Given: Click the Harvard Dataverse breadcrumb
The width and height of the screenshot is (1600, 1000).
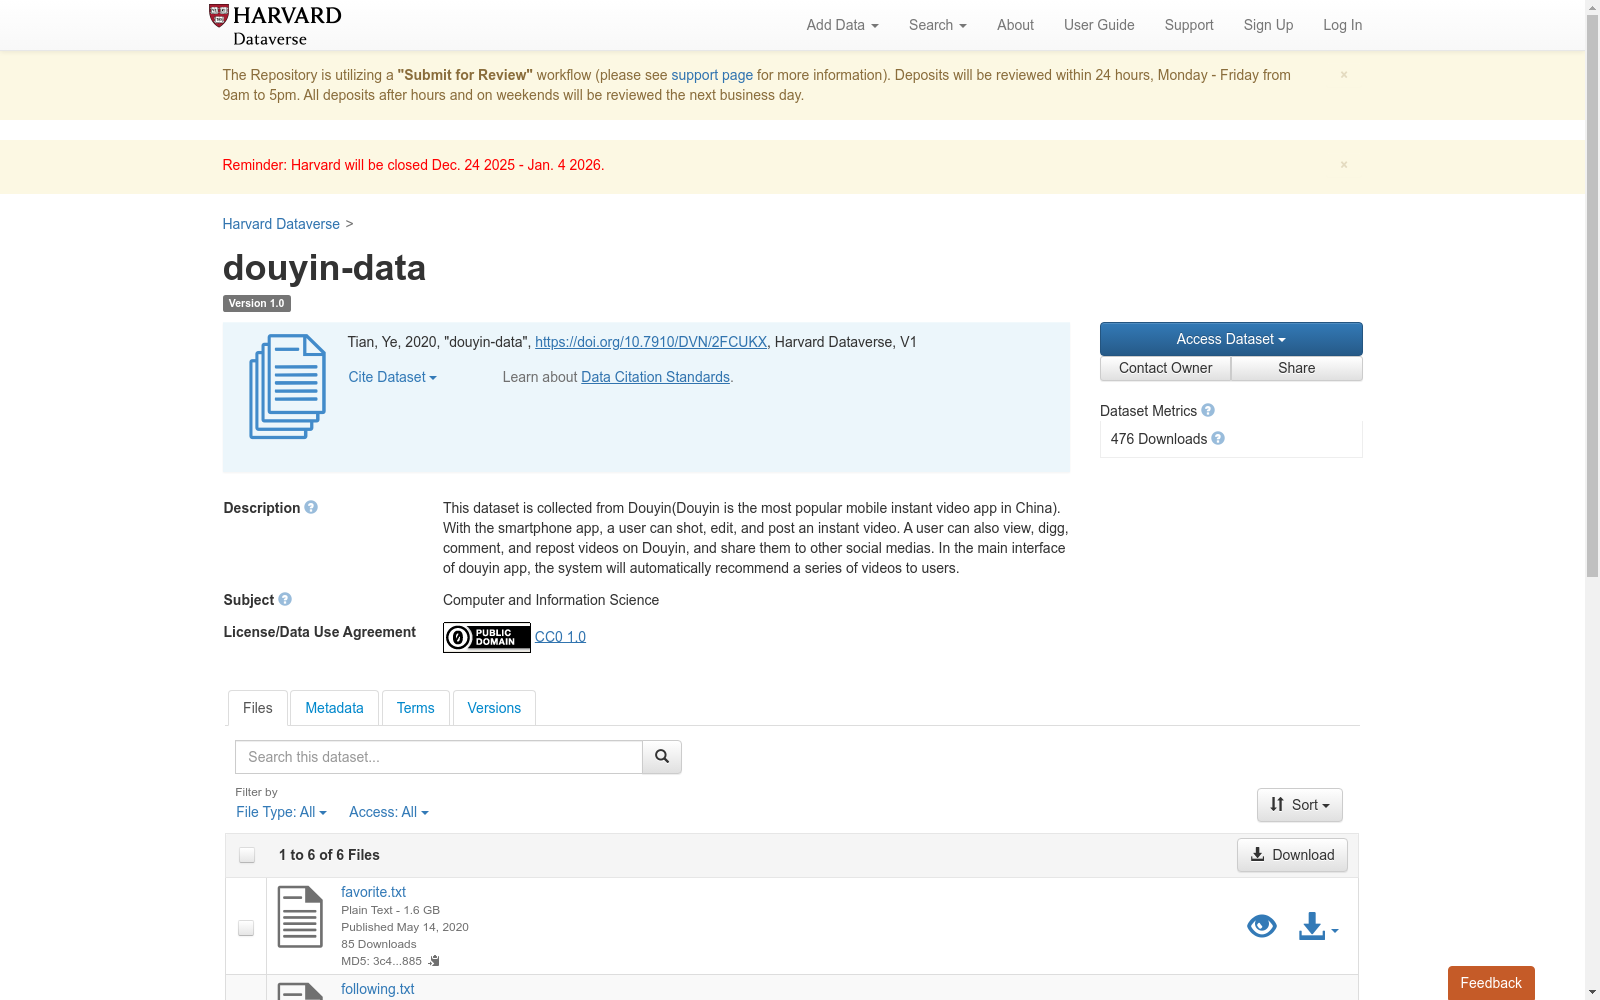Looking at the screenshot, I should (281, 224).
